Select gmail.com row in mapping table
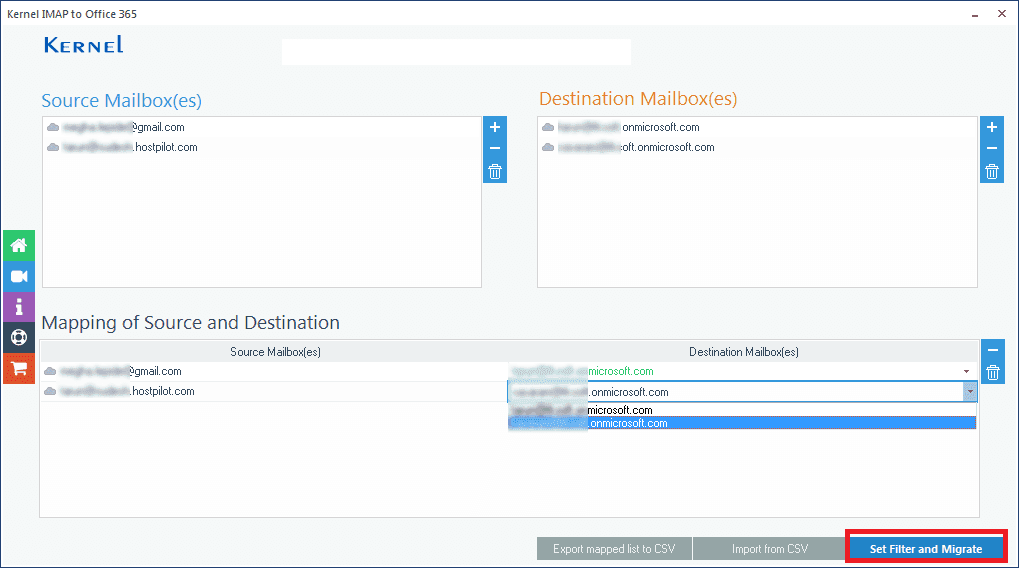The height and width of the screenshot is (568, 1019). click(274, 372)
